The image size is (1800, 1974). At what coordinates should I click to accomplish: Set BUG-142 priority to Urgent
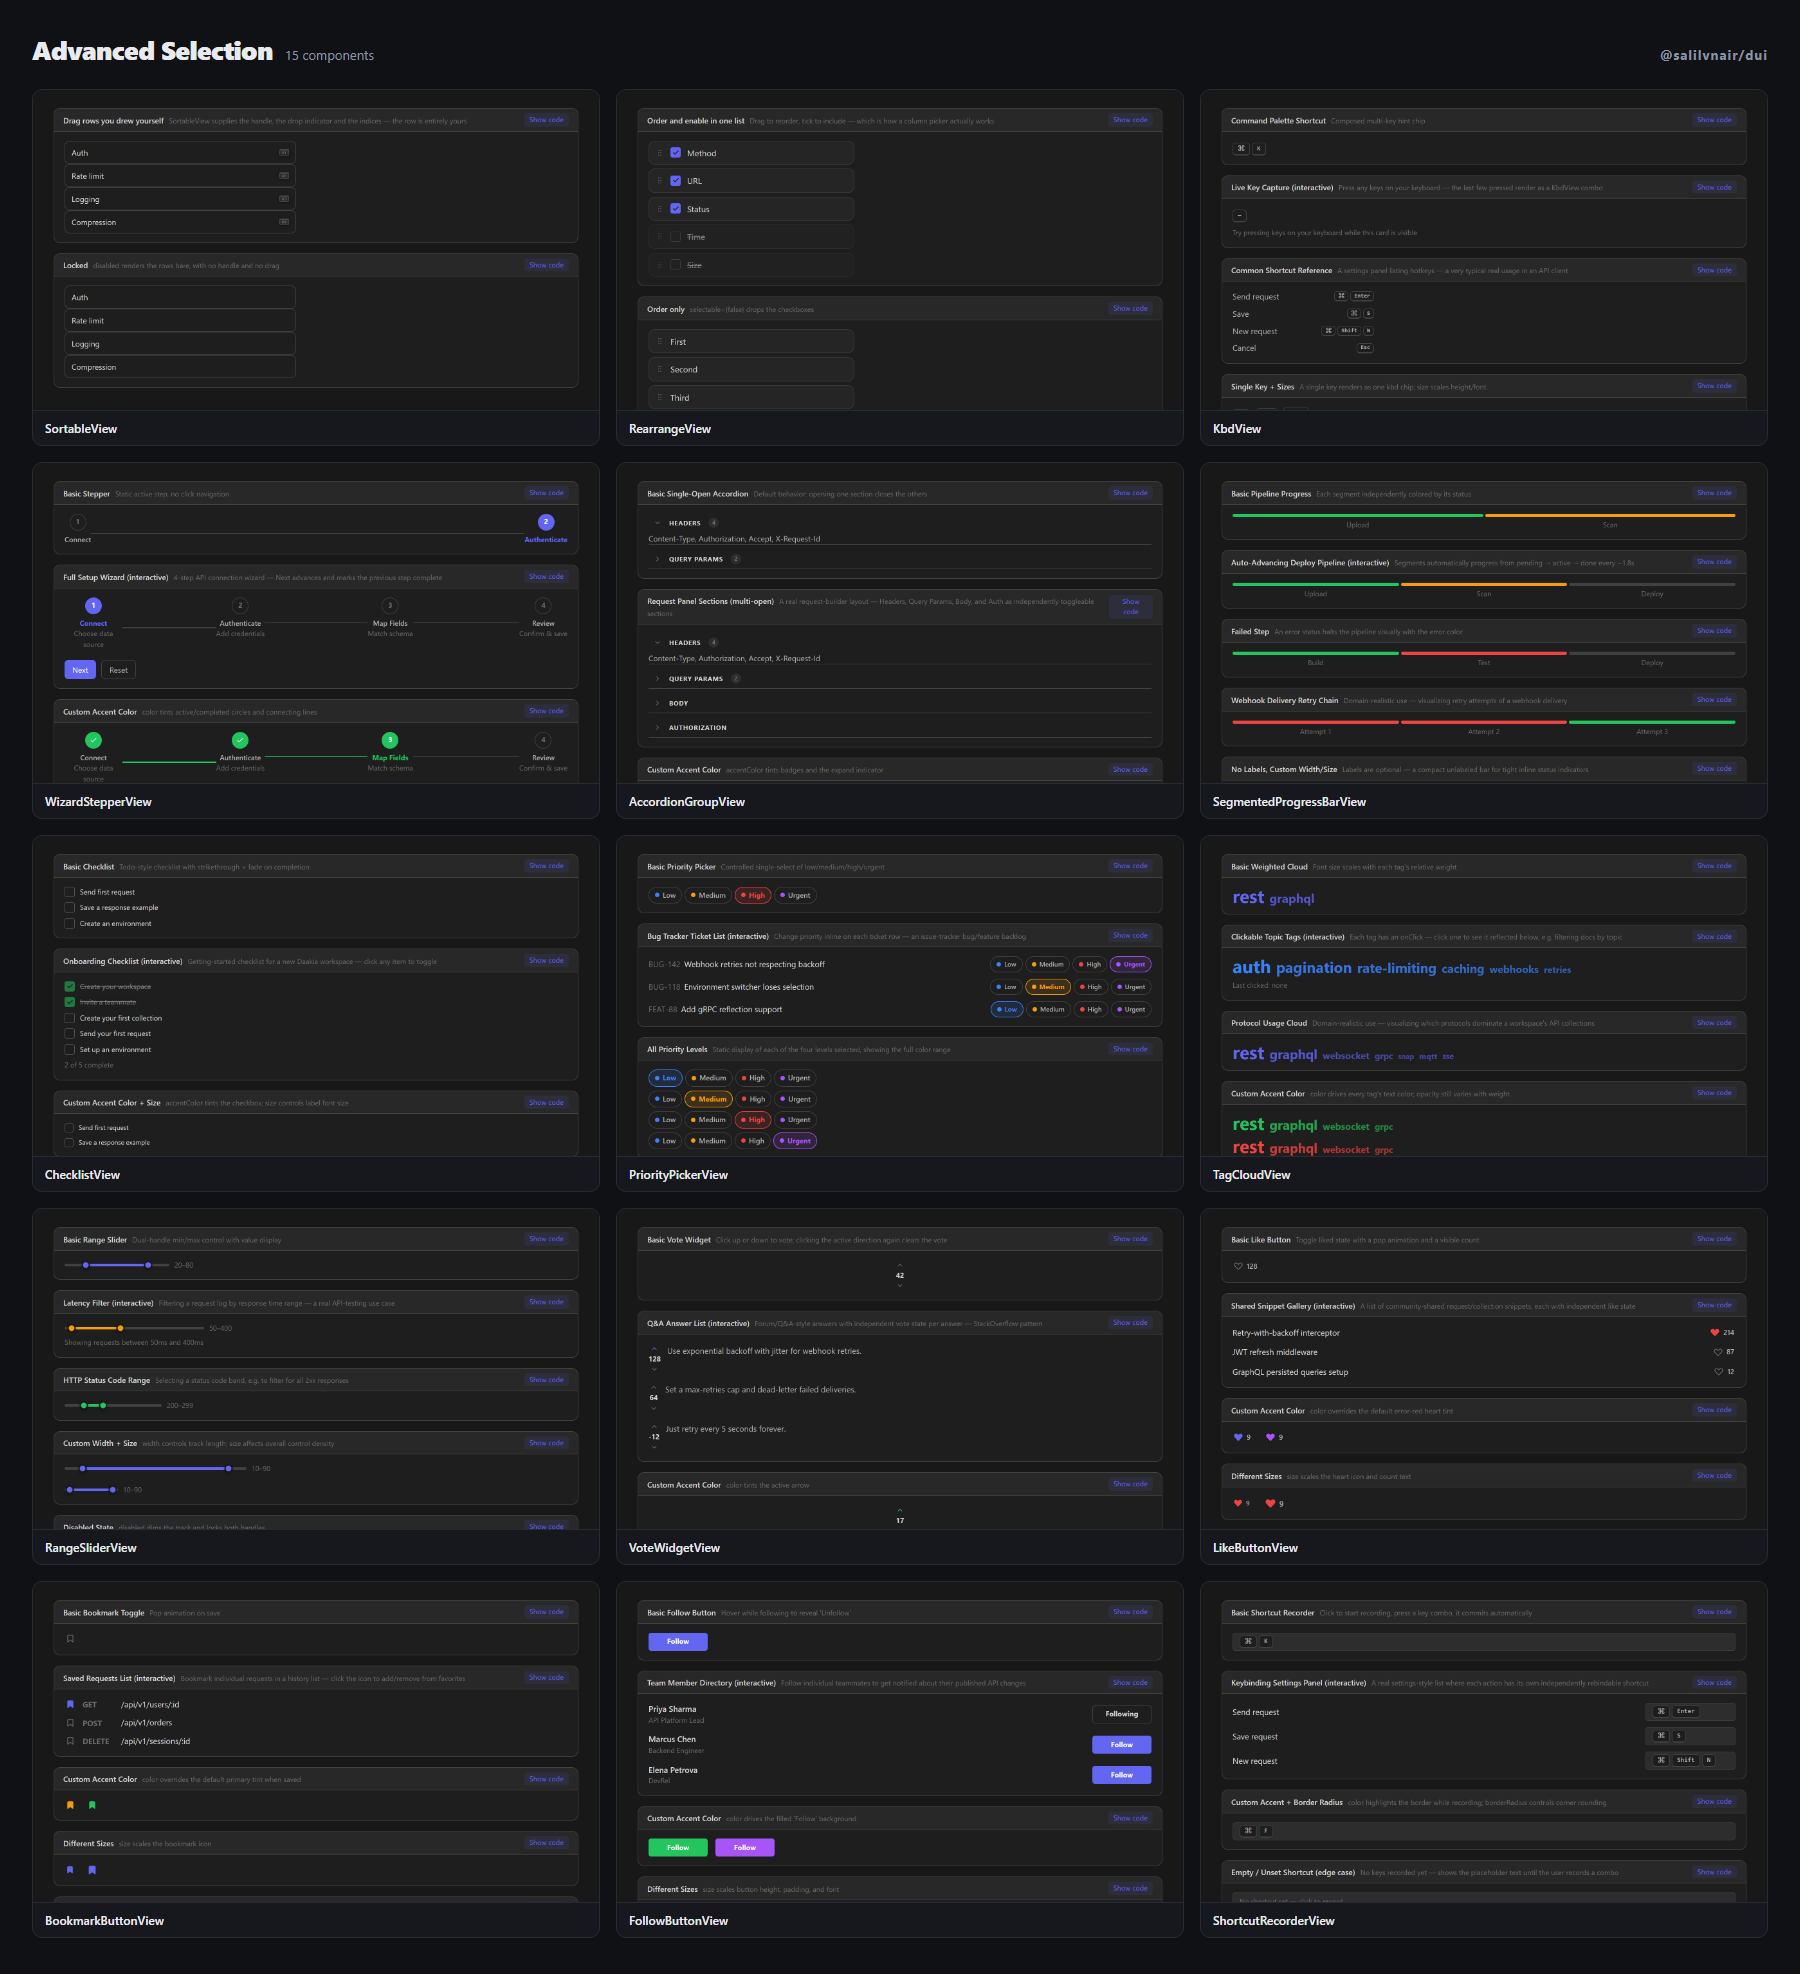coord(1131,965)
